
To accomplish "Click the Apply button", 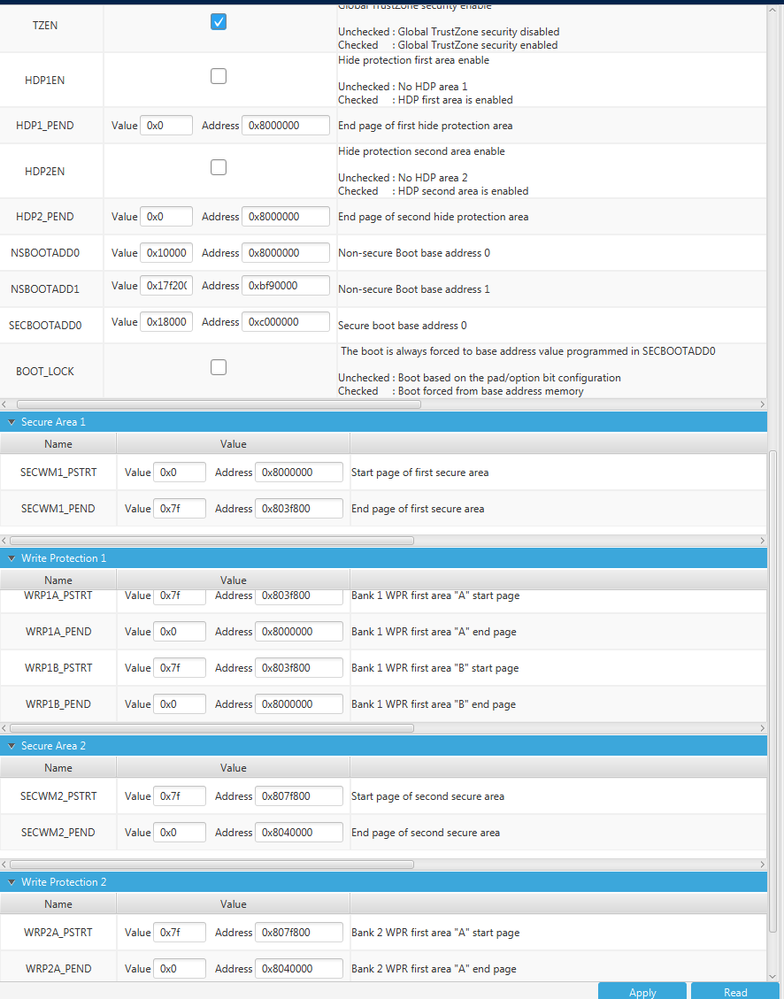I will [x=642, y=992].
